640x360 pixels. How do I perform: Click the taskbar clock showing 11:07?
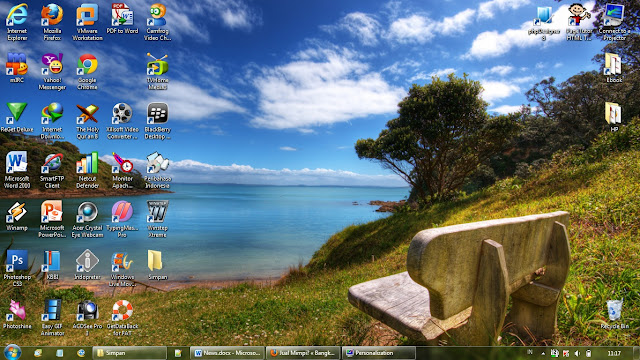[x=614, y=353]
